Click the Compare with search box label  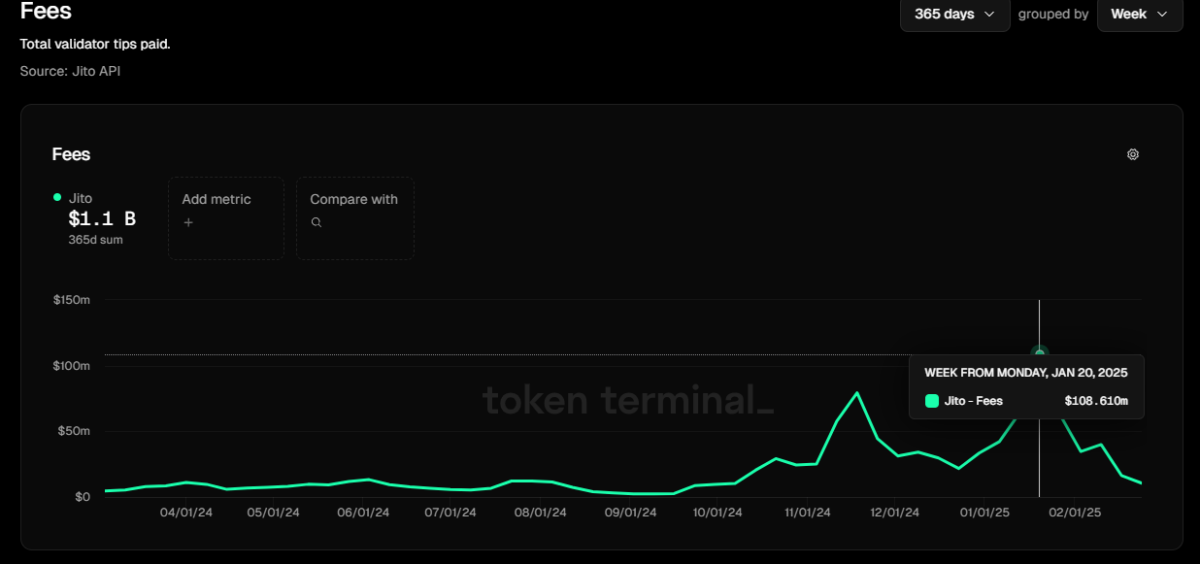click(353, 199)
